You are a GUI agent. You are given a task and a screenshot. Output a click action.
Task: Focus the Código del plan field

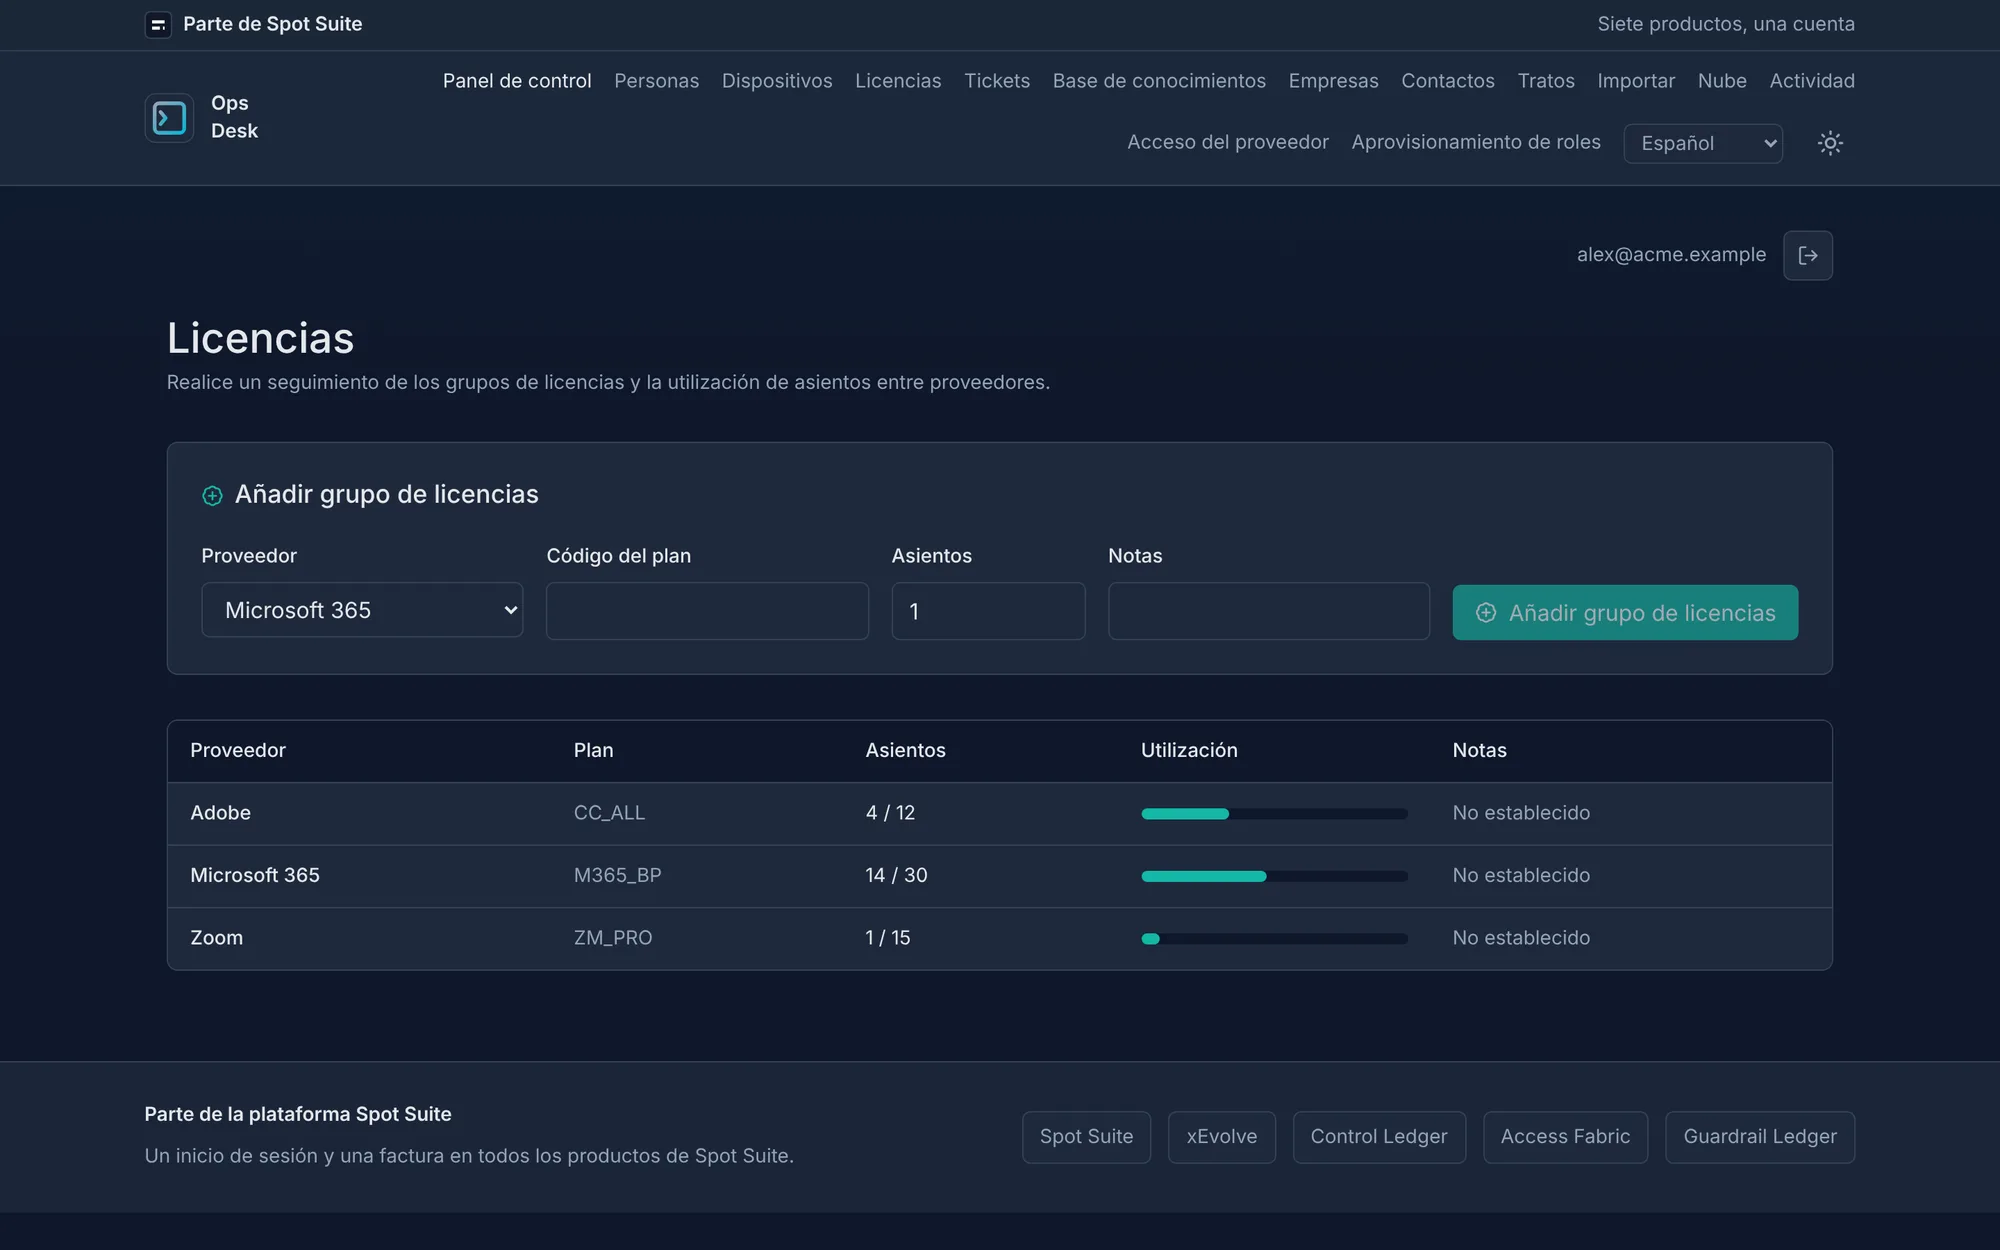[x=707, y=611]
